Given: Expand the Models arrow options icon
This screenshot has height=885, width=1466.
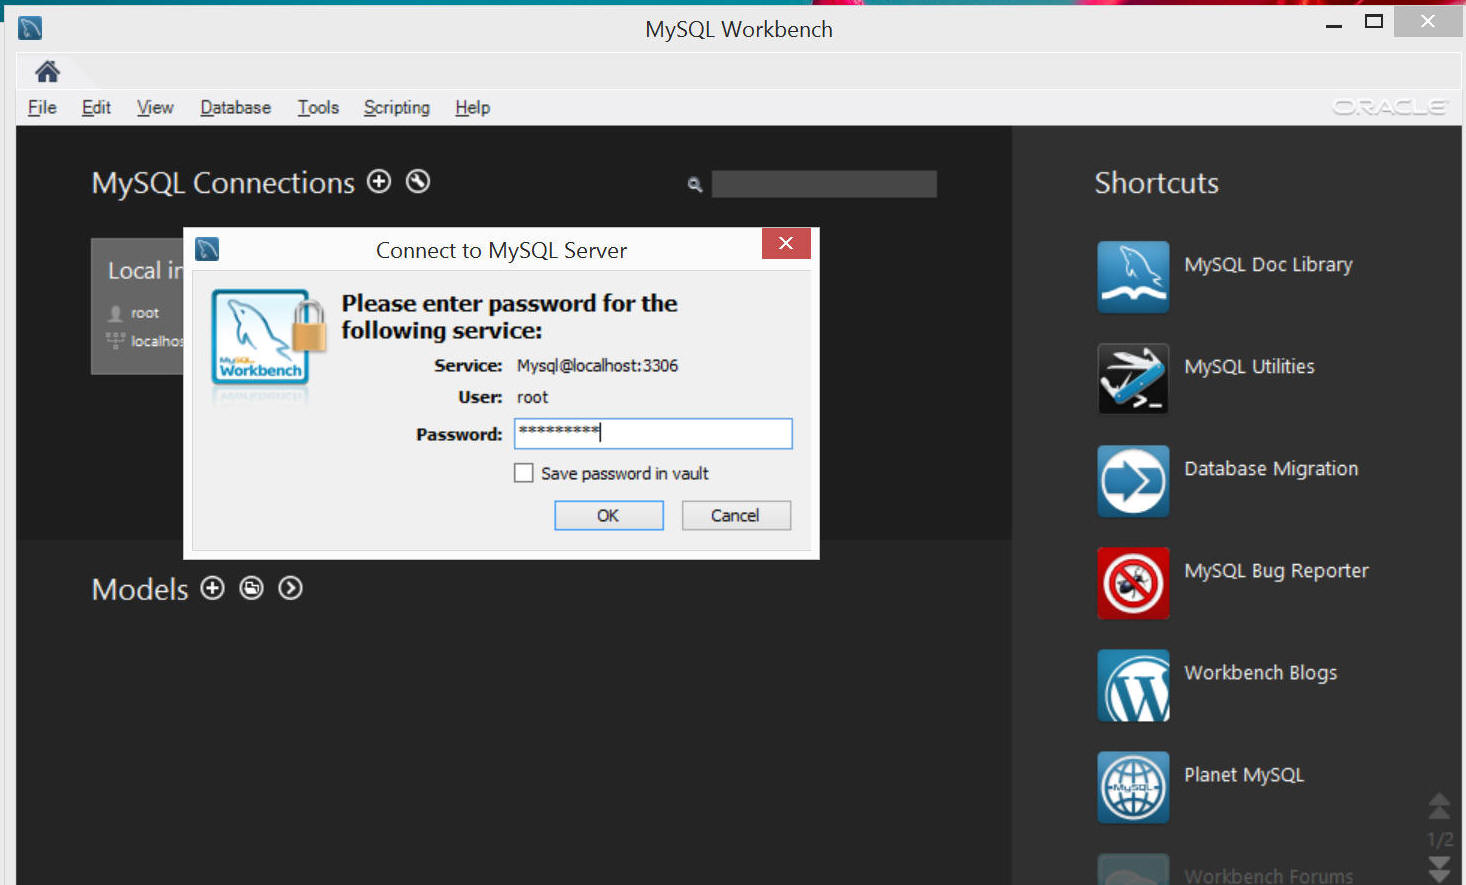Looking at the screenshot, I should 290,588.
